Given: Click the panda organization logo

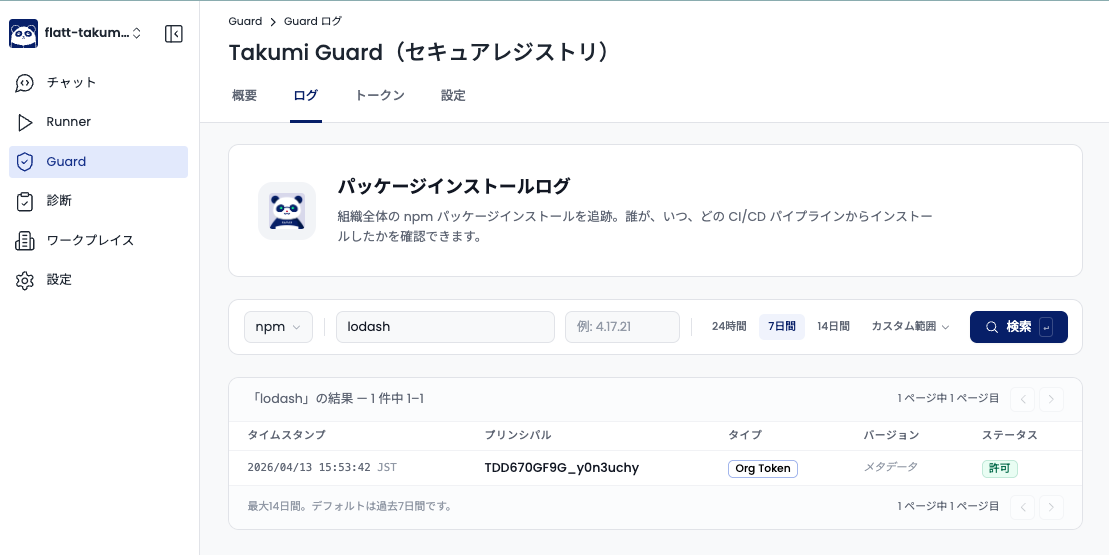Looking at the screenshot, I should [x=24, y=33].
